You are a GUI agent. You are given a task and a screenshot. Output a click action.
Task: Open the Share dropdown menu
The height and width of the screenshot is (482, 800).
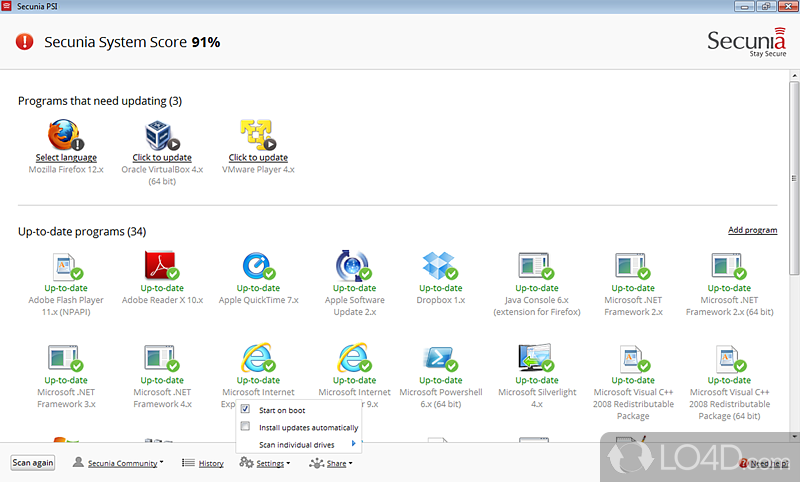[x=331, y=463]
